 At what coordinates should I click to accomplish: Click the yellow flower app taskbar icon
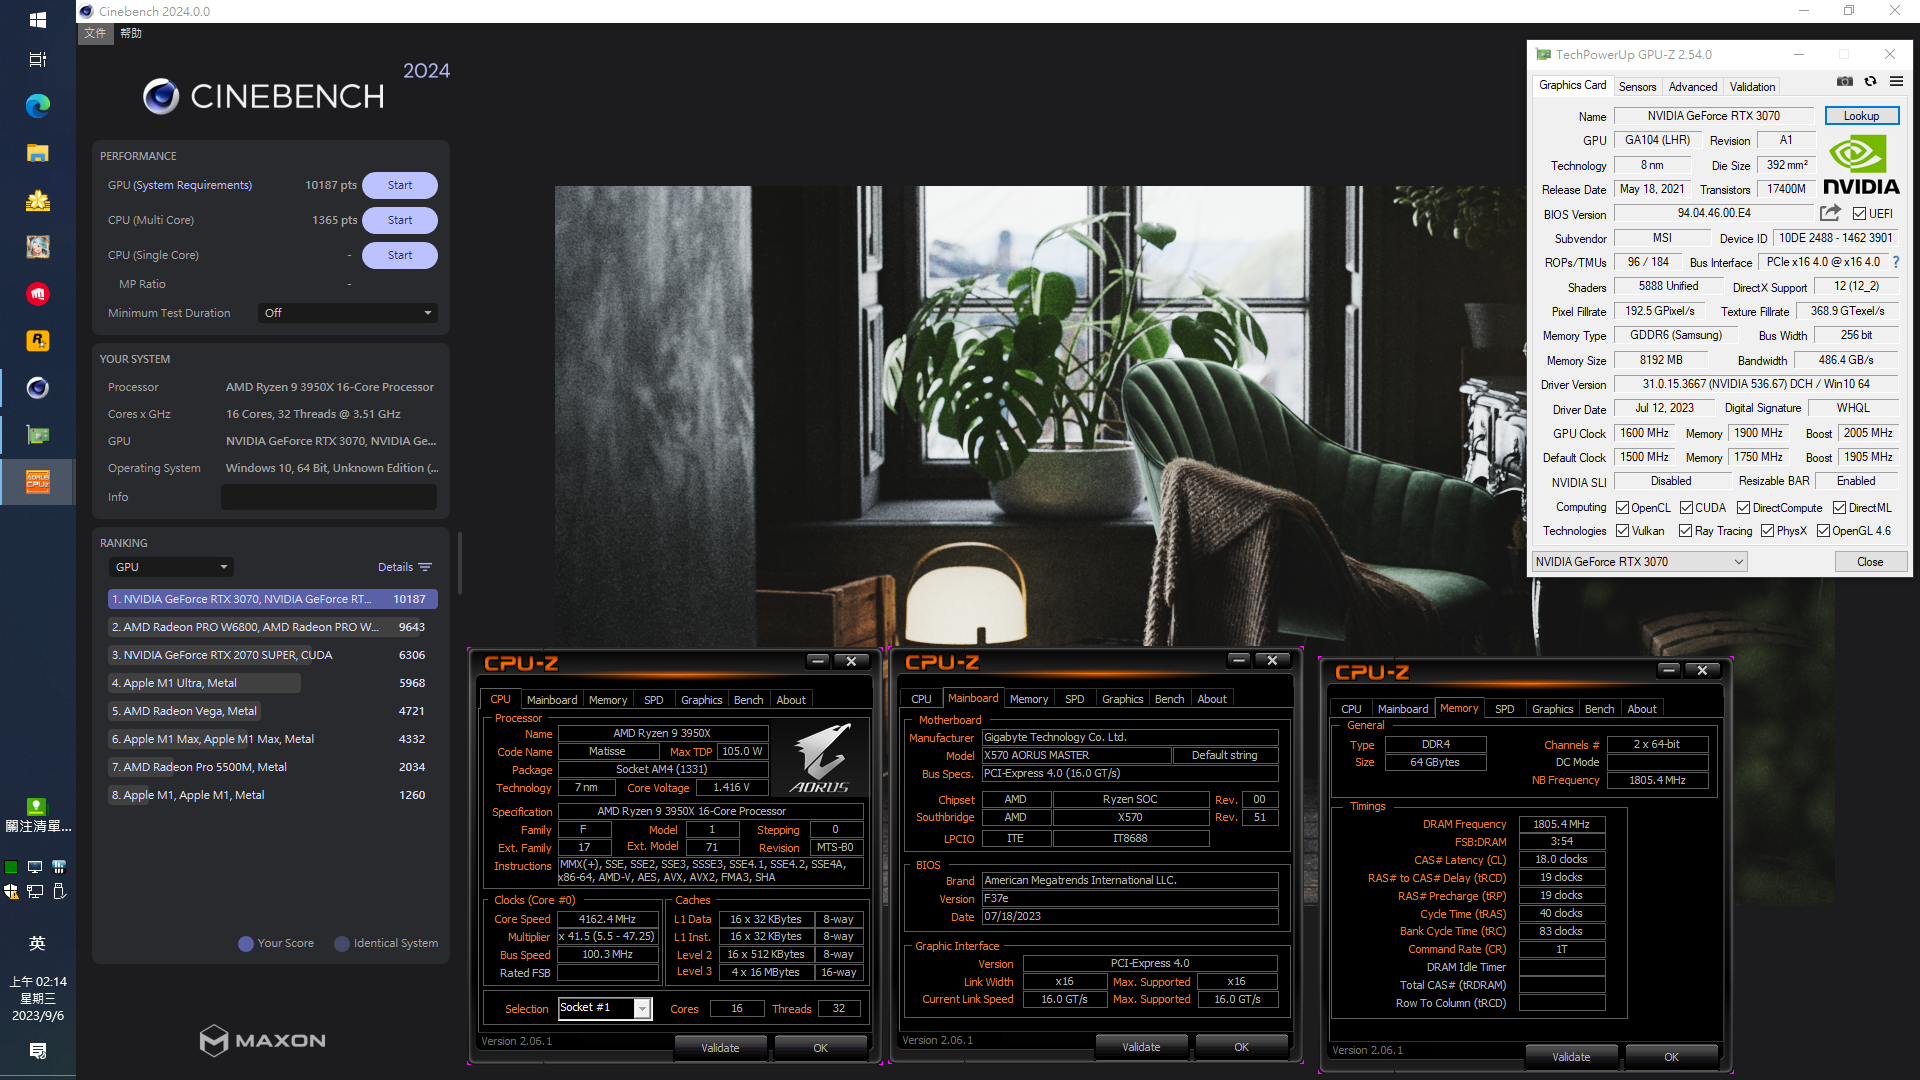[x=37, y=200]
